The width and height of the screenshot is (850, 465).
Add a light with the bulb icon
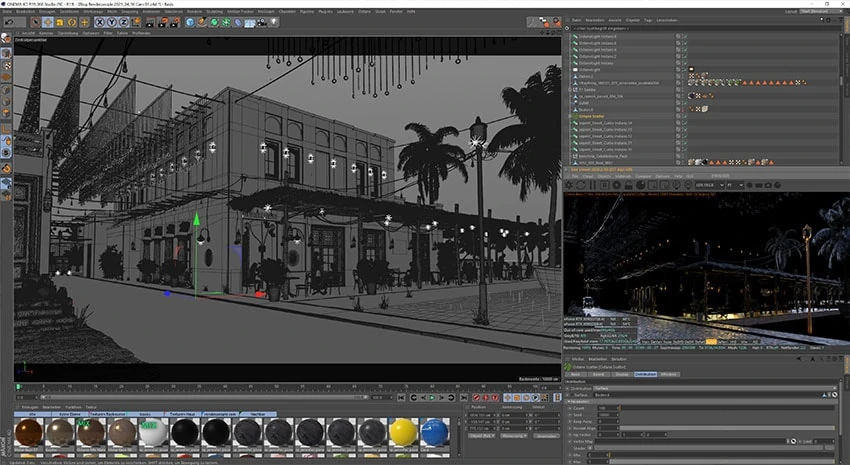point(274,22)
